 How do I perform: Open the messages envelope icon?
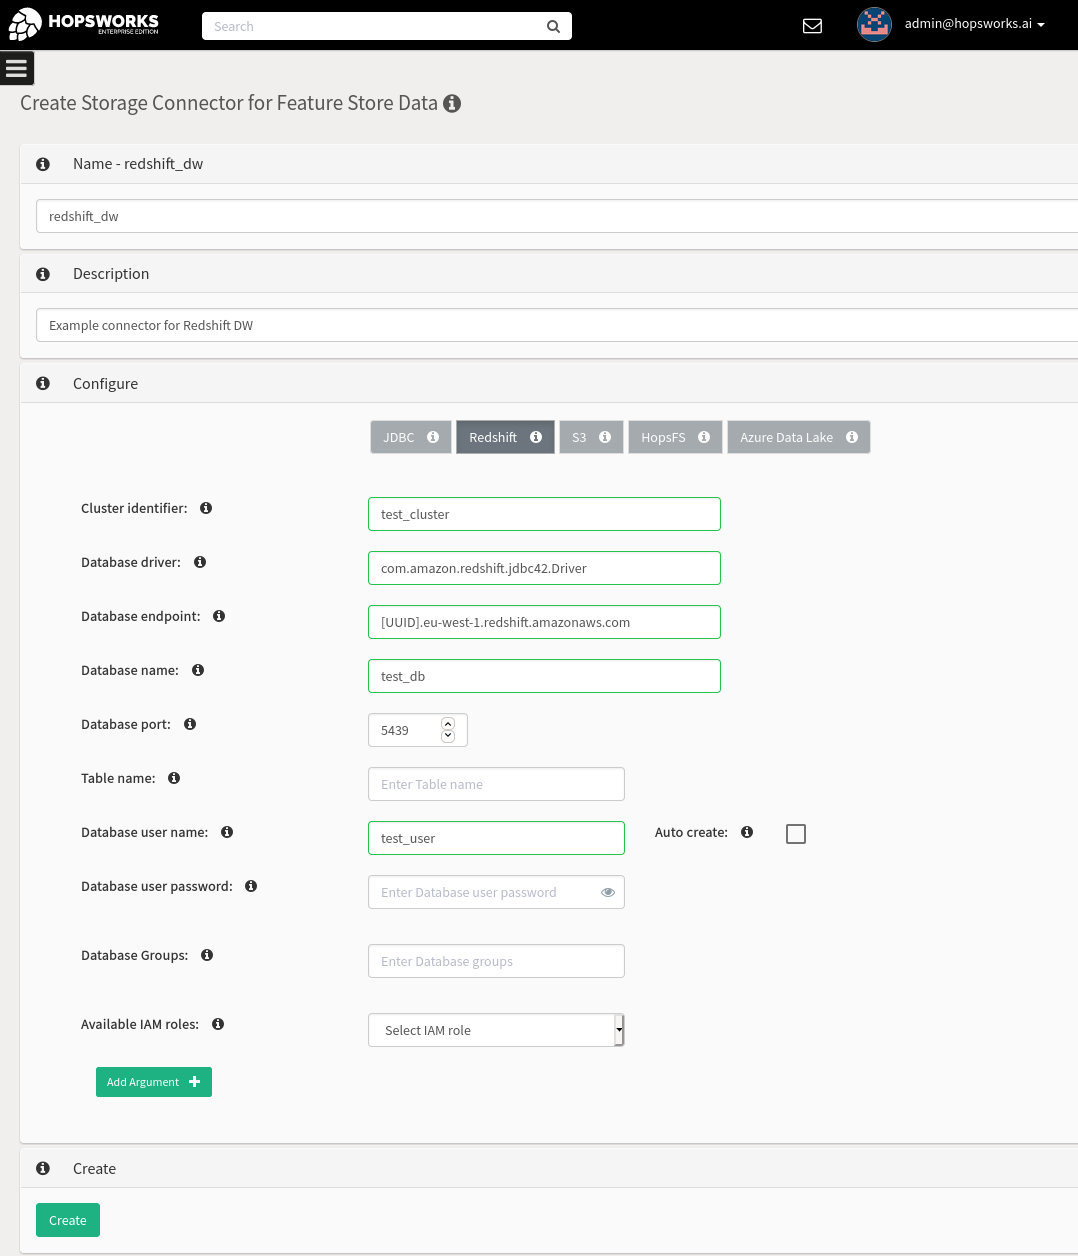(812, 26)
